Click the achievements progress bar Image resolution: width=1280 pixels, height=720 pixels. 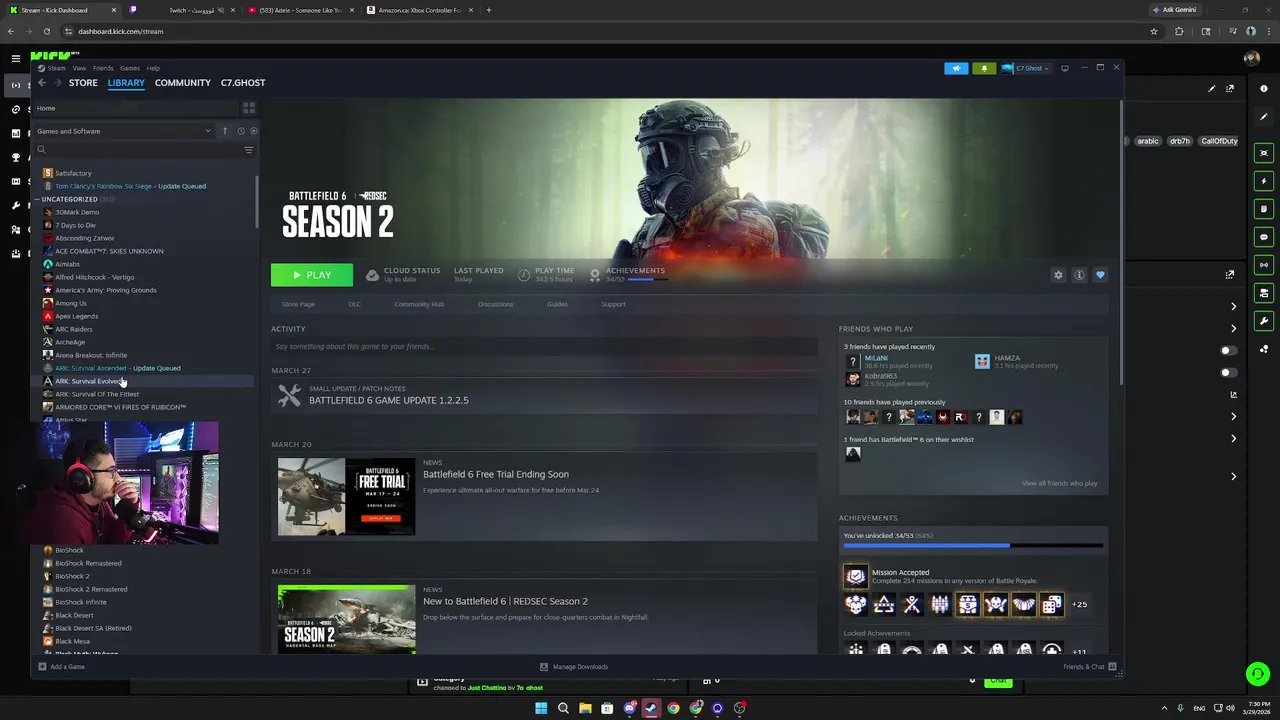(973, 546)
